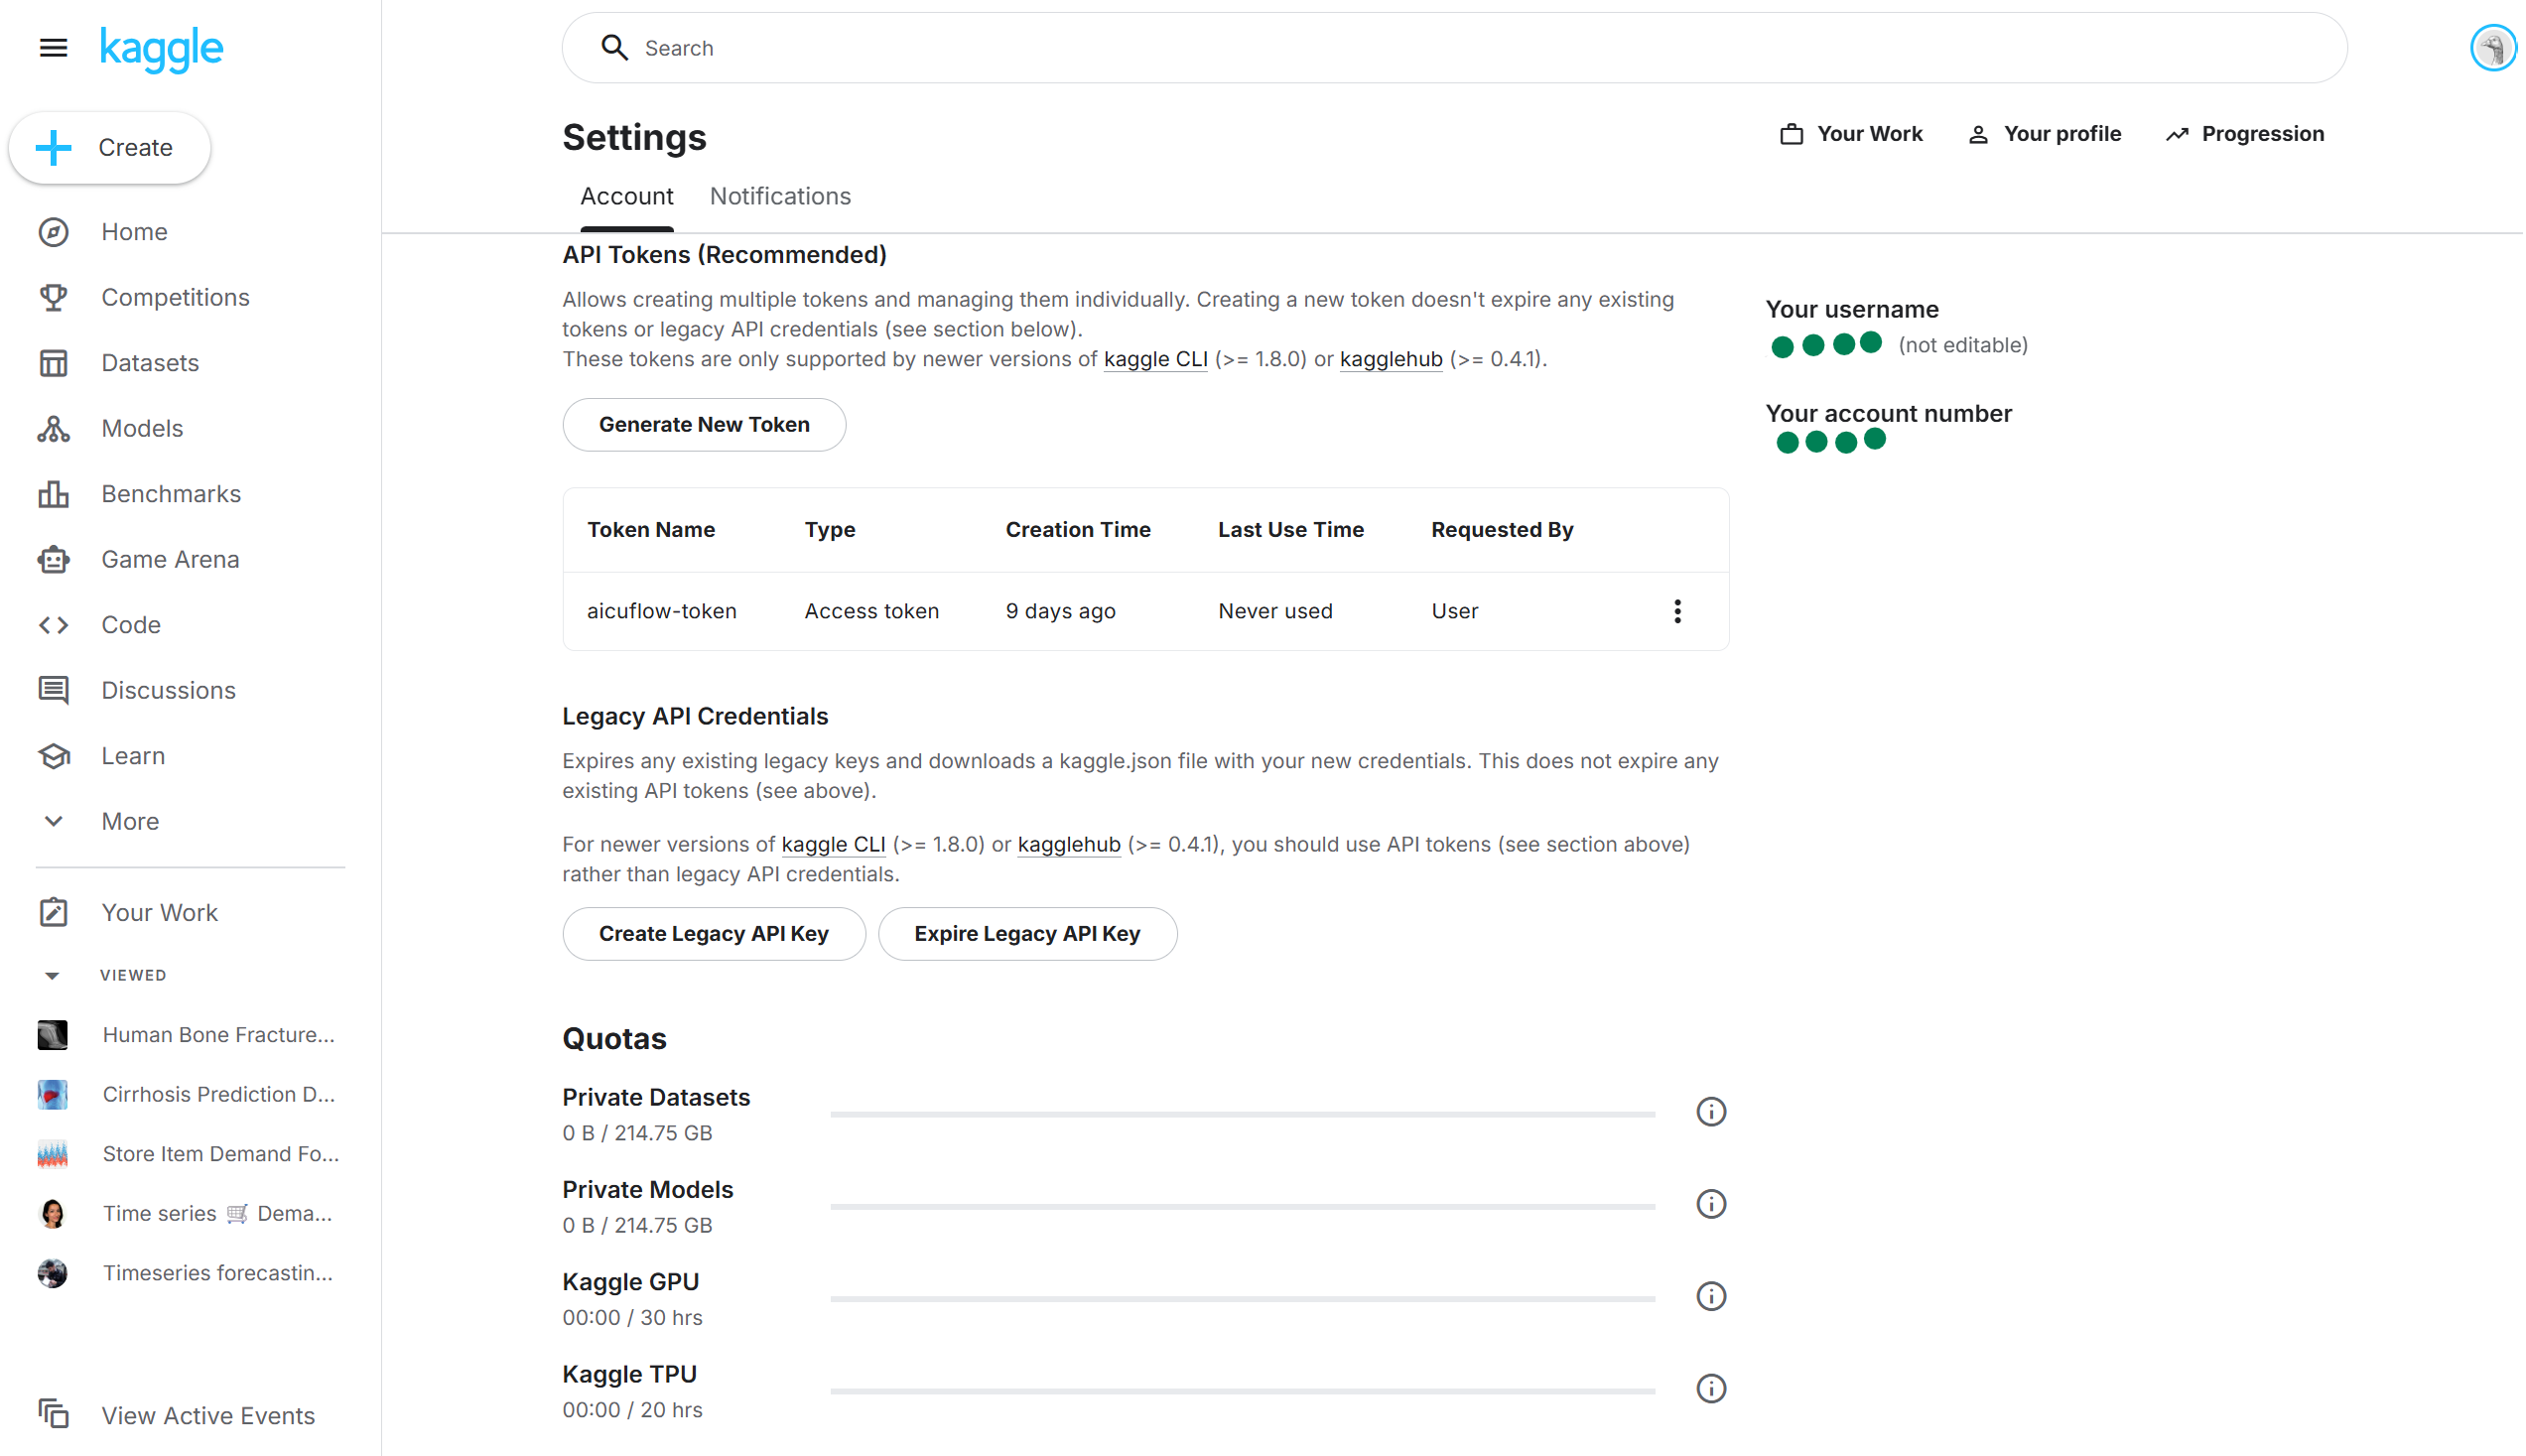This screenshot has width=2526, height=1456.
Task: Show info for Private Datasets quota
Action: (1711, 1112)
